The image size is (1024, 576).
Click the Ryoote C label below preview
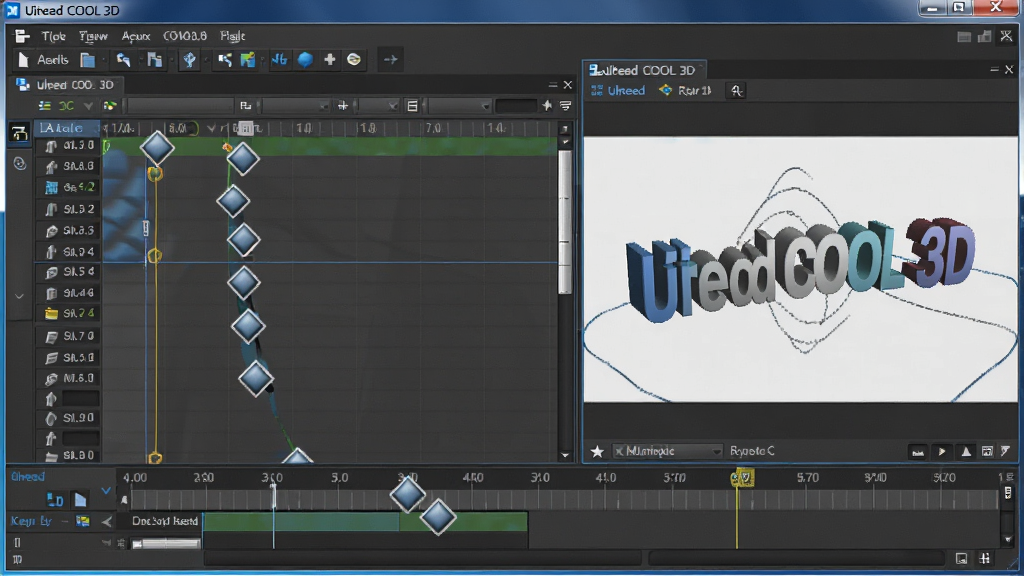[x=752, y=451]
